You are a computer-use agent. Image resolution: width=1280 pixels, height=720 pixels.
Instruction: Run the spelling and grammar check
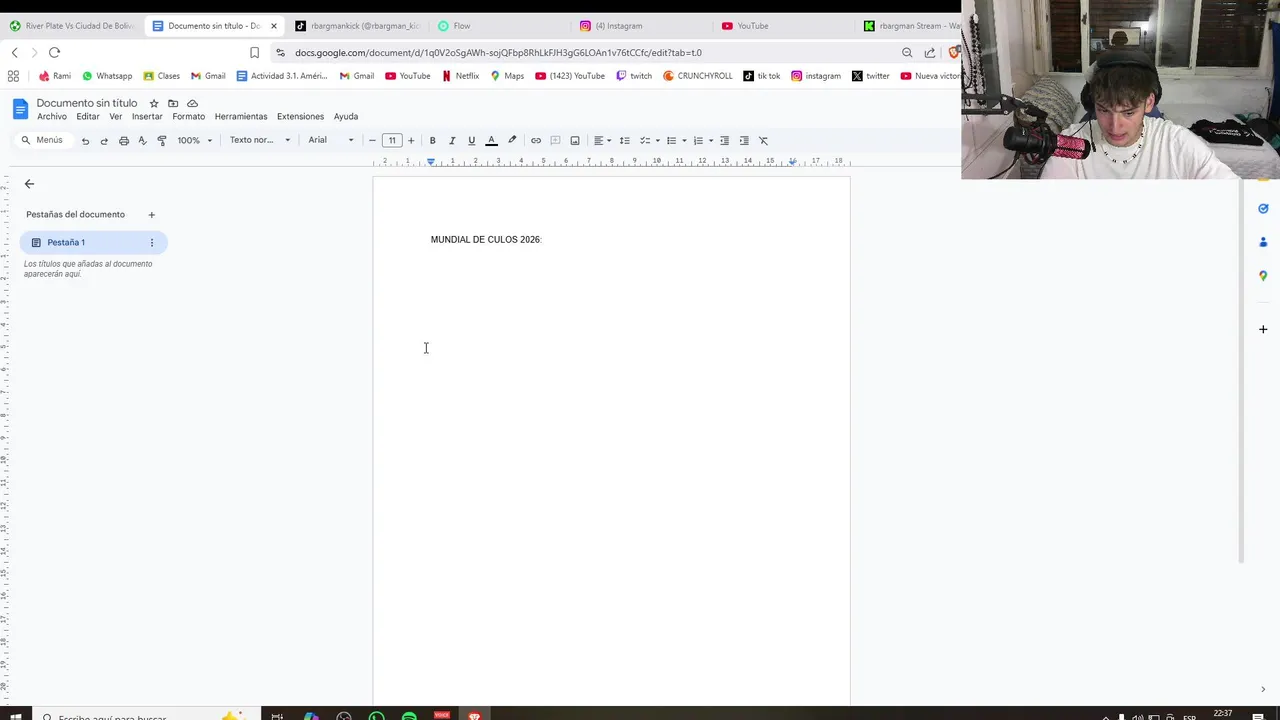[x=142, y=141]
